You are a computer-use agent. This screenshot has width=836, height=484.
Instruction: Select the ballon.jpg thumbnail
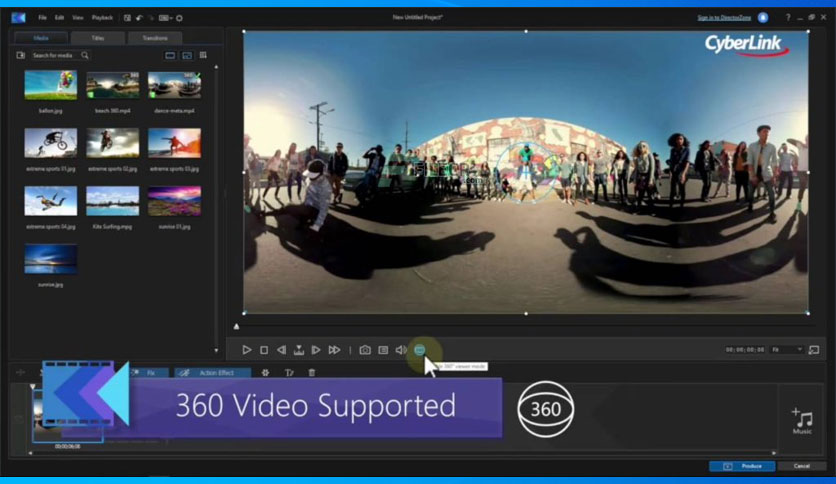51,85
